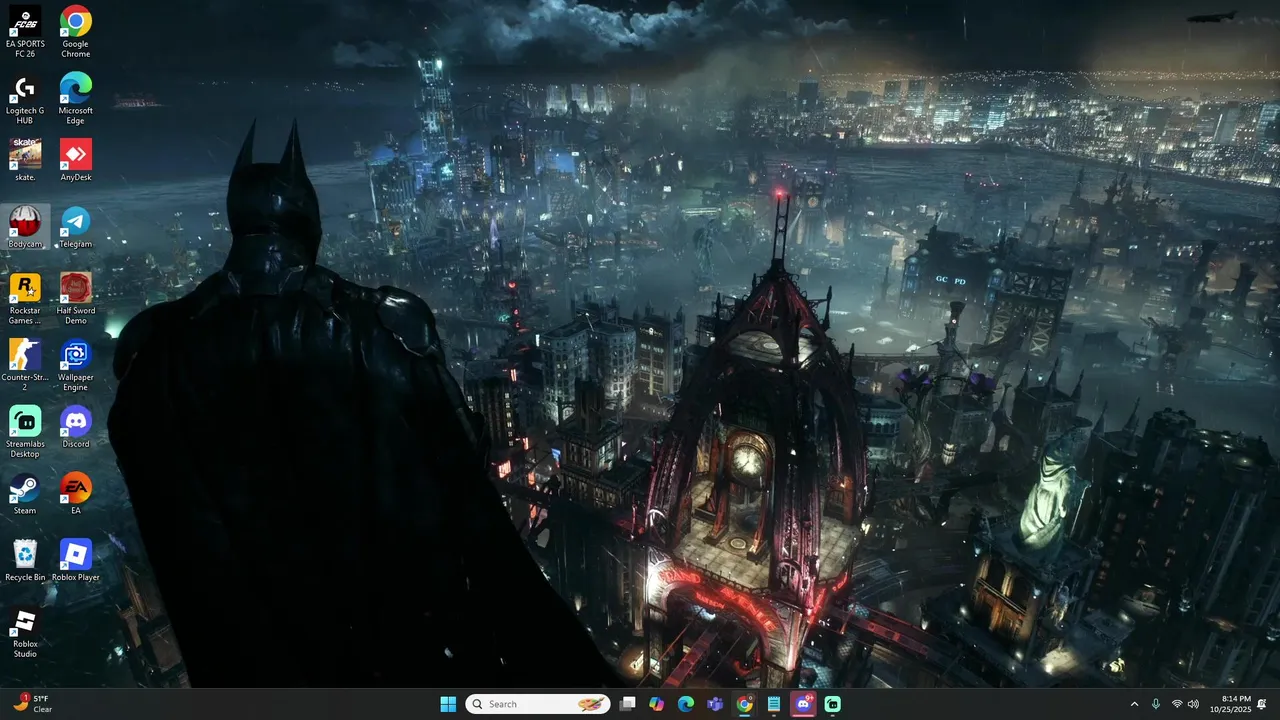Open the Wallpaper Engine shortcut
The width and height of the screenshot is (1280, 720).
click(x=76, y=365)
